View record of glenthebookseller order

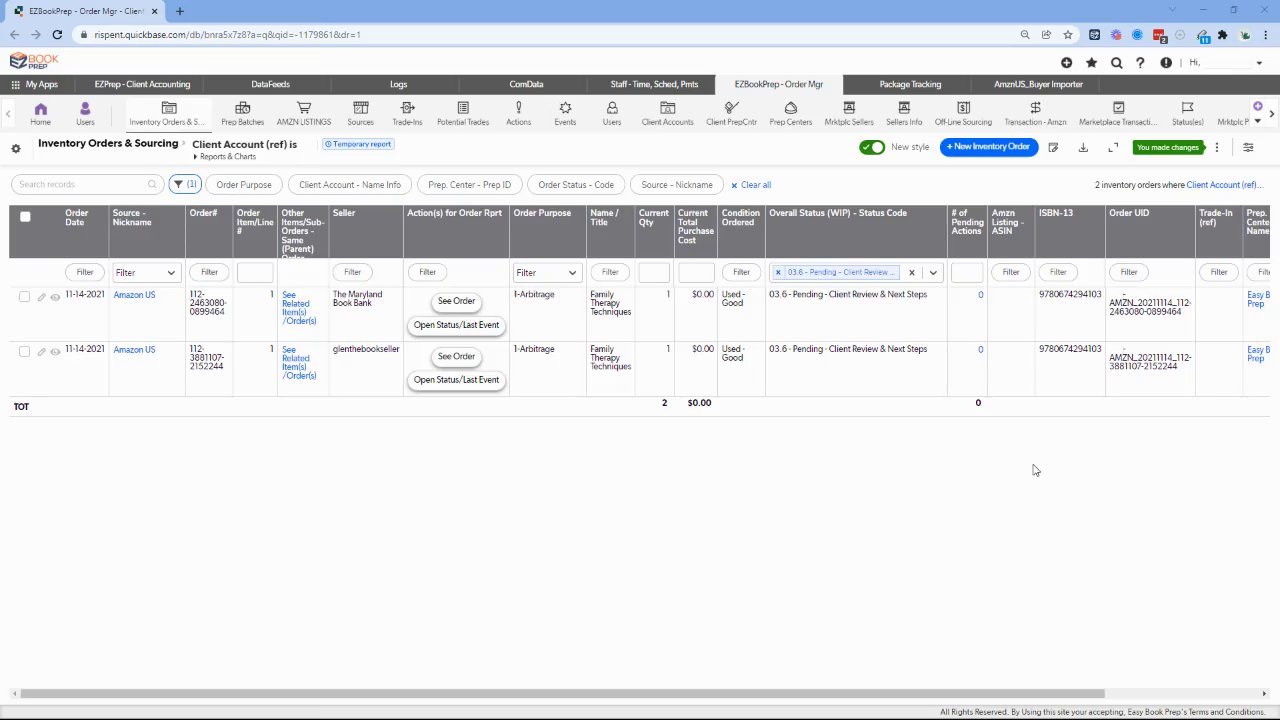tap(55, 351)
